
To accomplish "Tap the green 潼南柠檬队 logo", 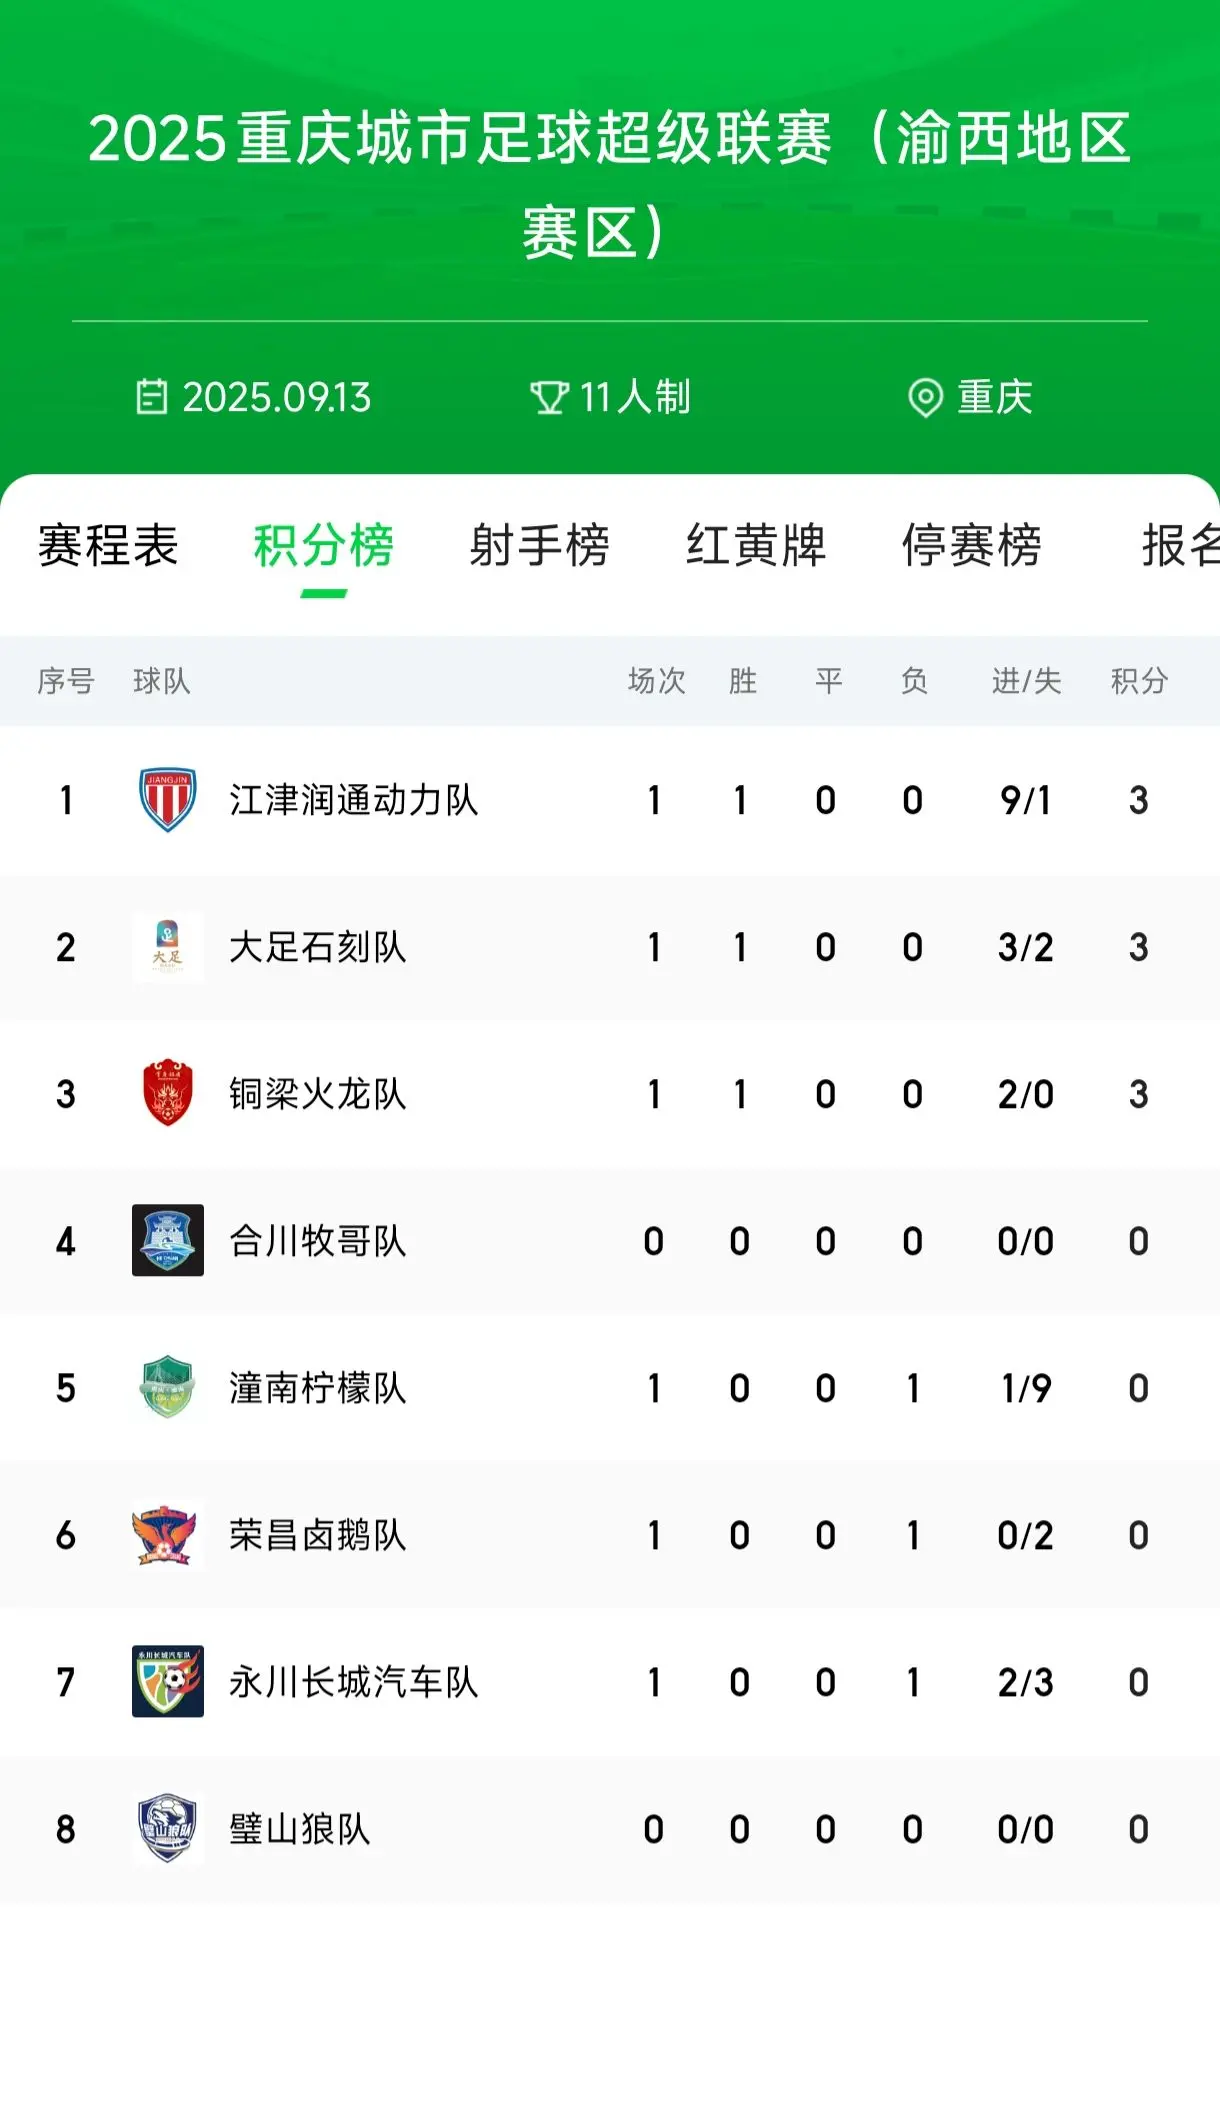I will coord(167,1387).
